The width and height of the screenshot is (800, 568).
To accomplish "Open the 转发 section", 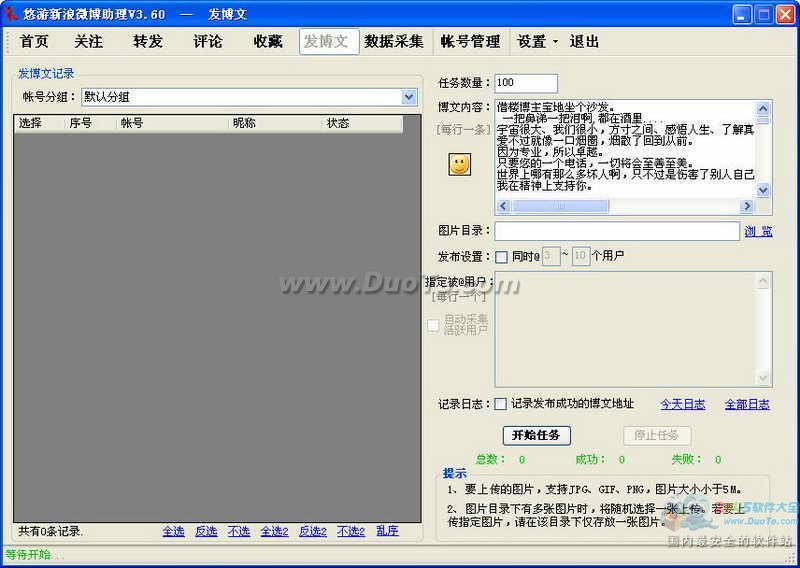I will point(148,41).
